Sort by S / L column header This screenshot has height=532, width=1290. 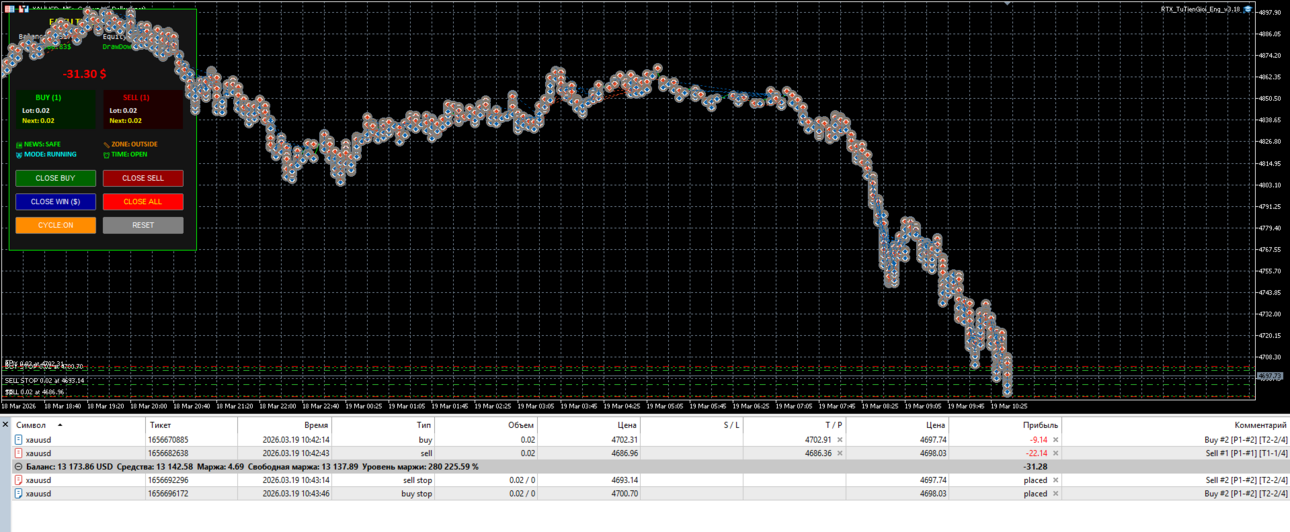(731, 425)
